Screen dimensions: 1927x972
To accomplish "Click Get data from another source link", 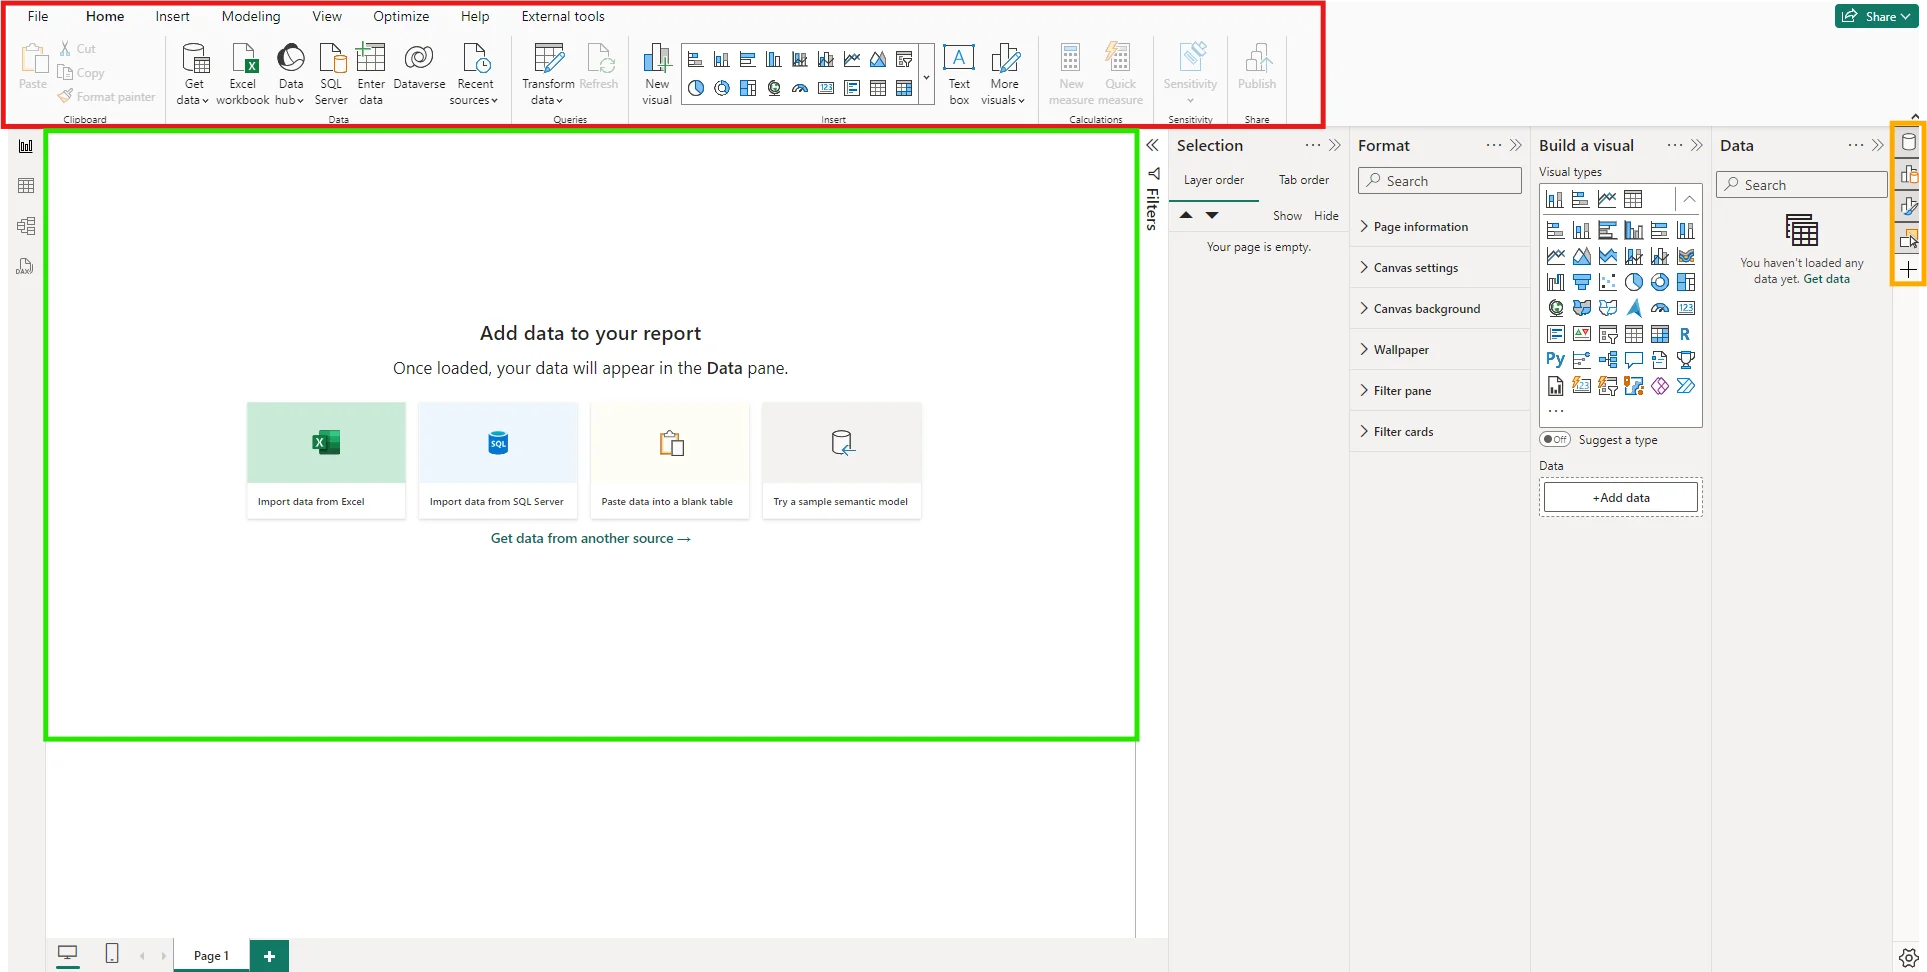I will click(x=590, y=538).
